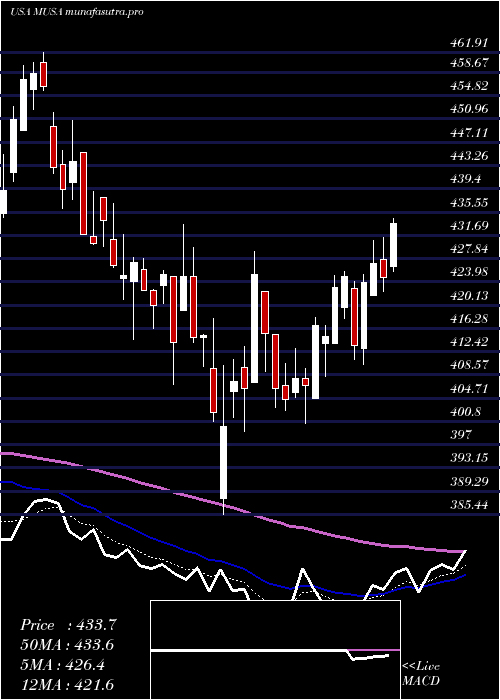Select the 397 axis value
The width and height of the screenshot is (500, 700).
pyautogui.click(x=461, y=434)
